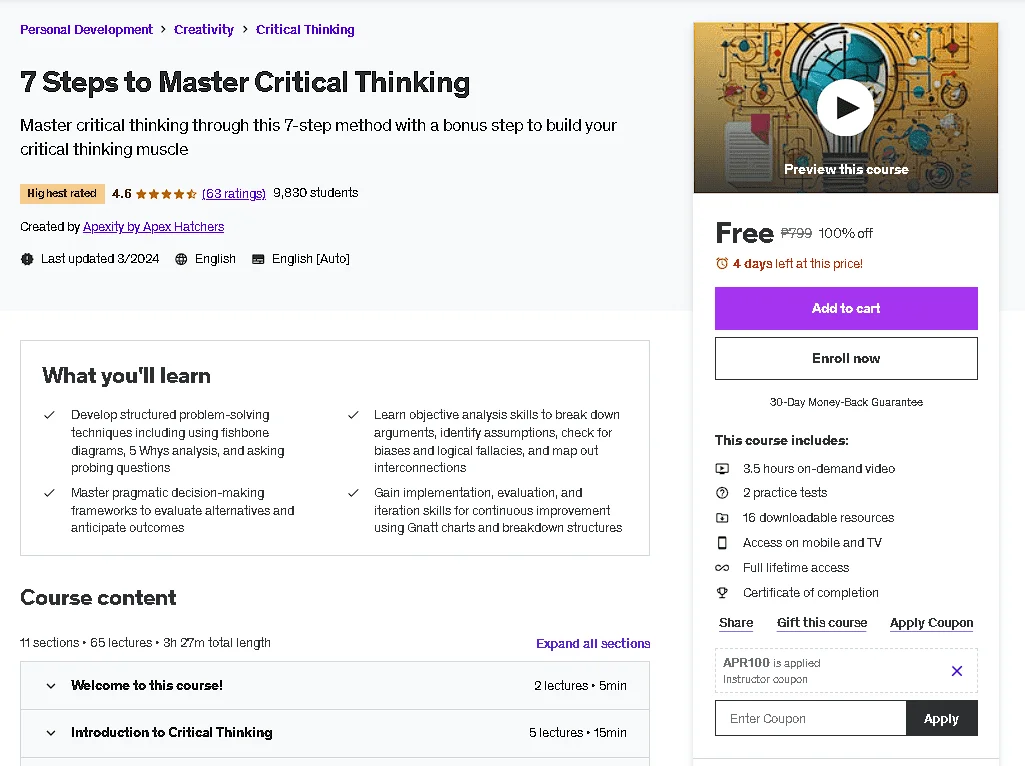
Task: Focus the Enter Coupon input field
Action: click(x=811, y=718)
